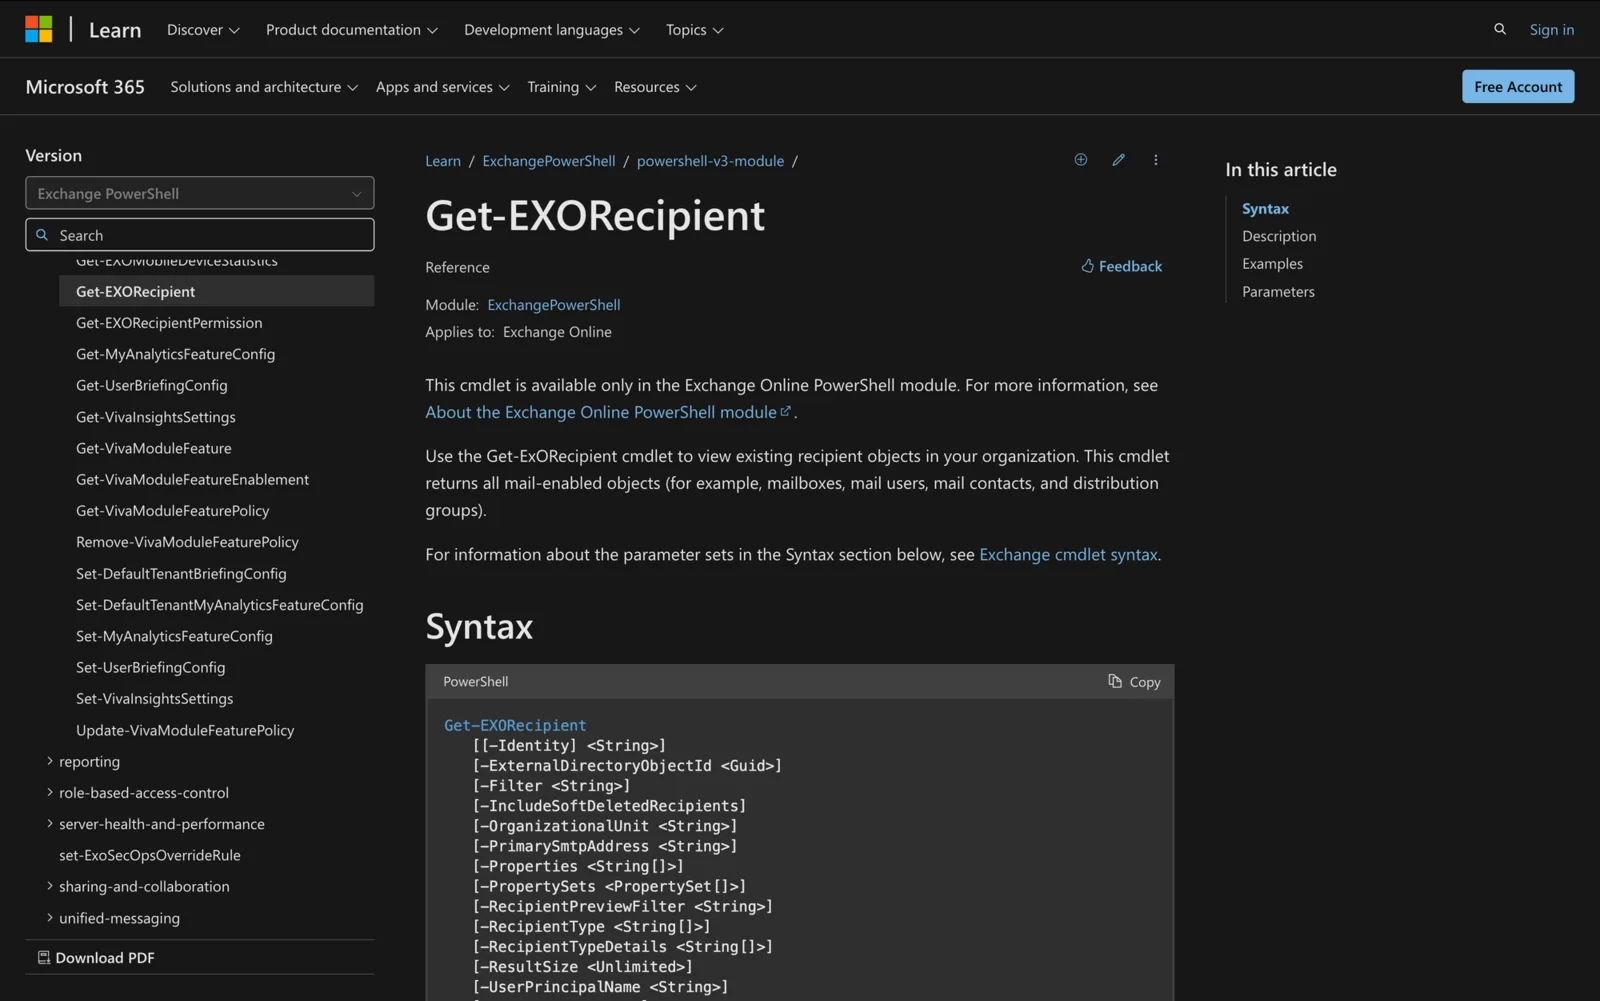Click the Sign in link
This screenshot has width=1600, height=1001.
pyautogui.click(x=1551, y=30)
